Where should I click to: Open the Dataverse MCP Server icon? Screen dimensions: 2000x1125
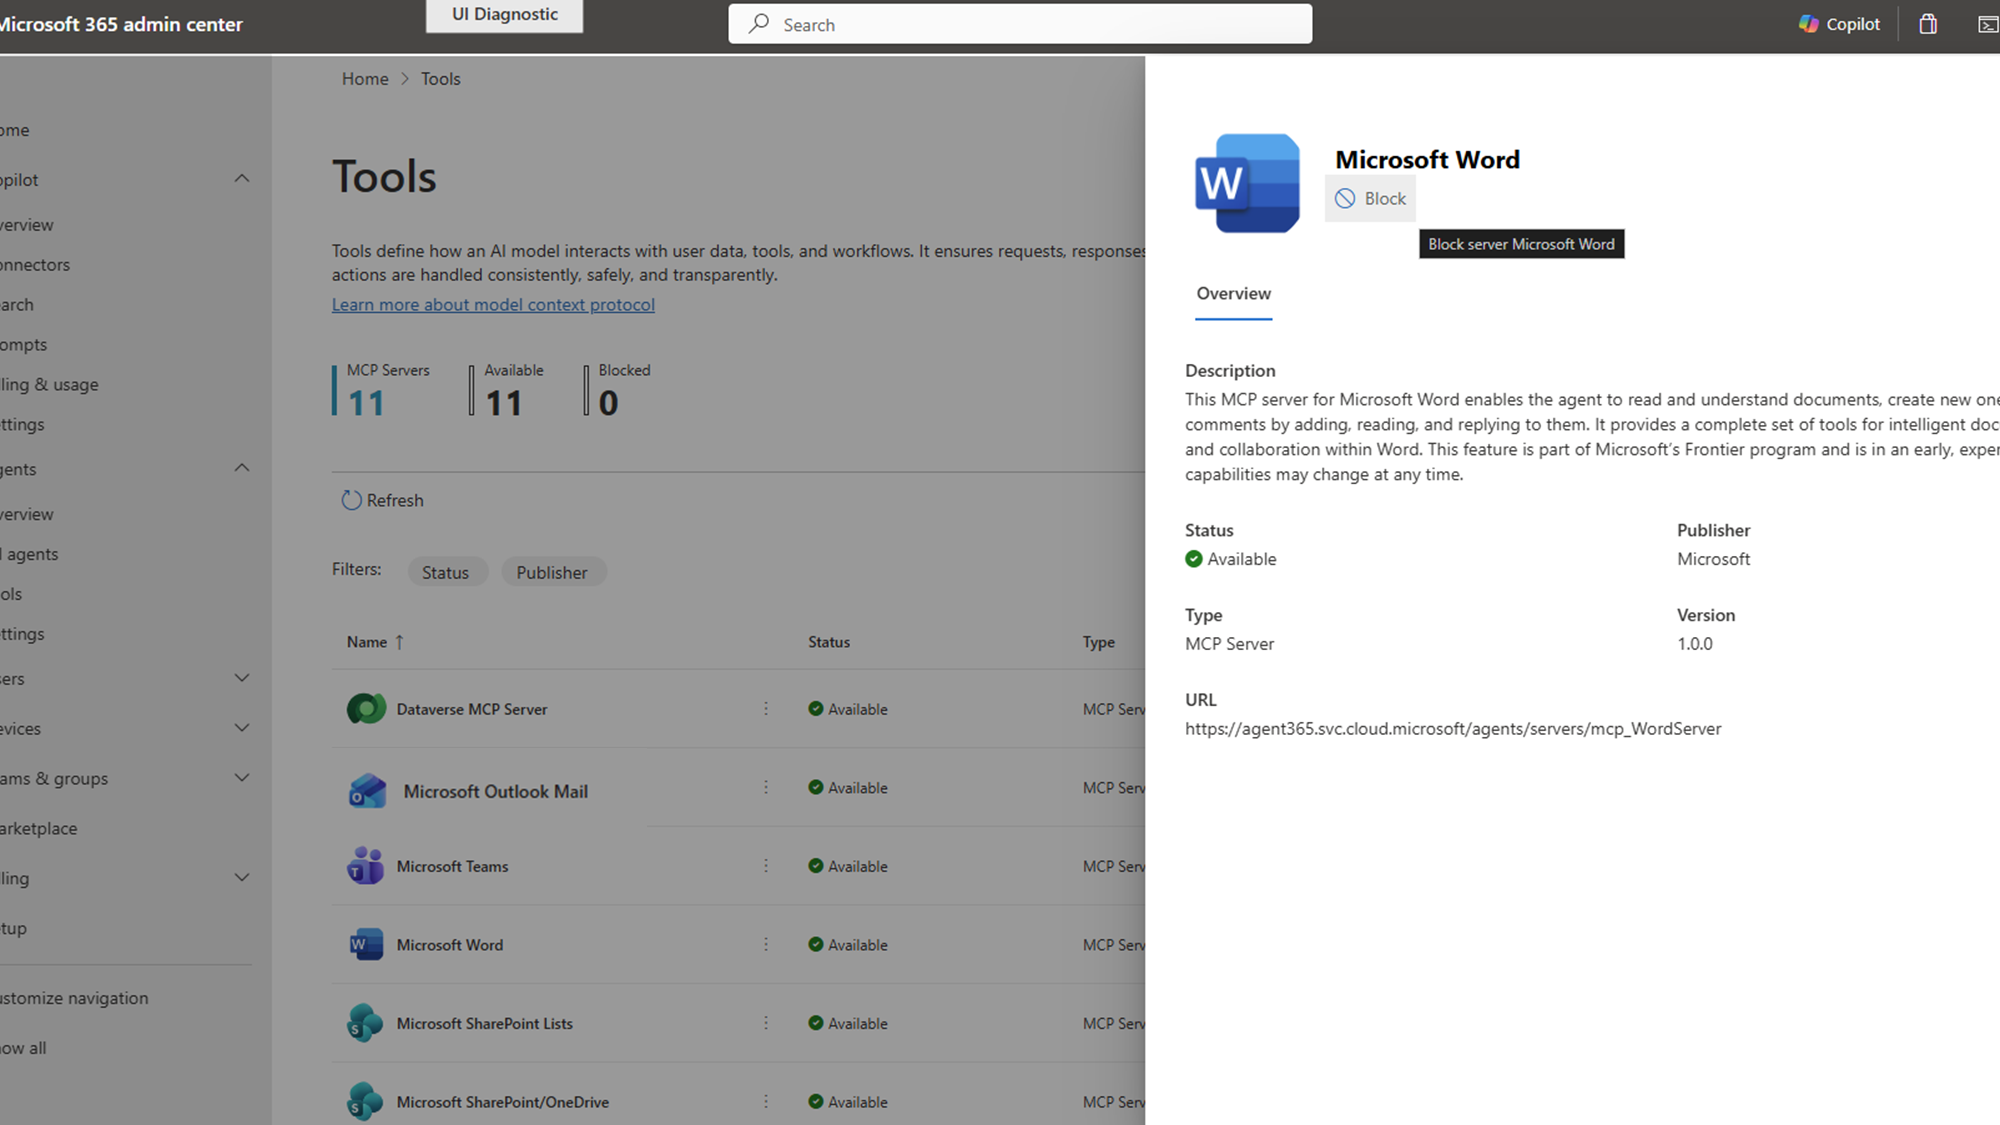click(366, 708)
